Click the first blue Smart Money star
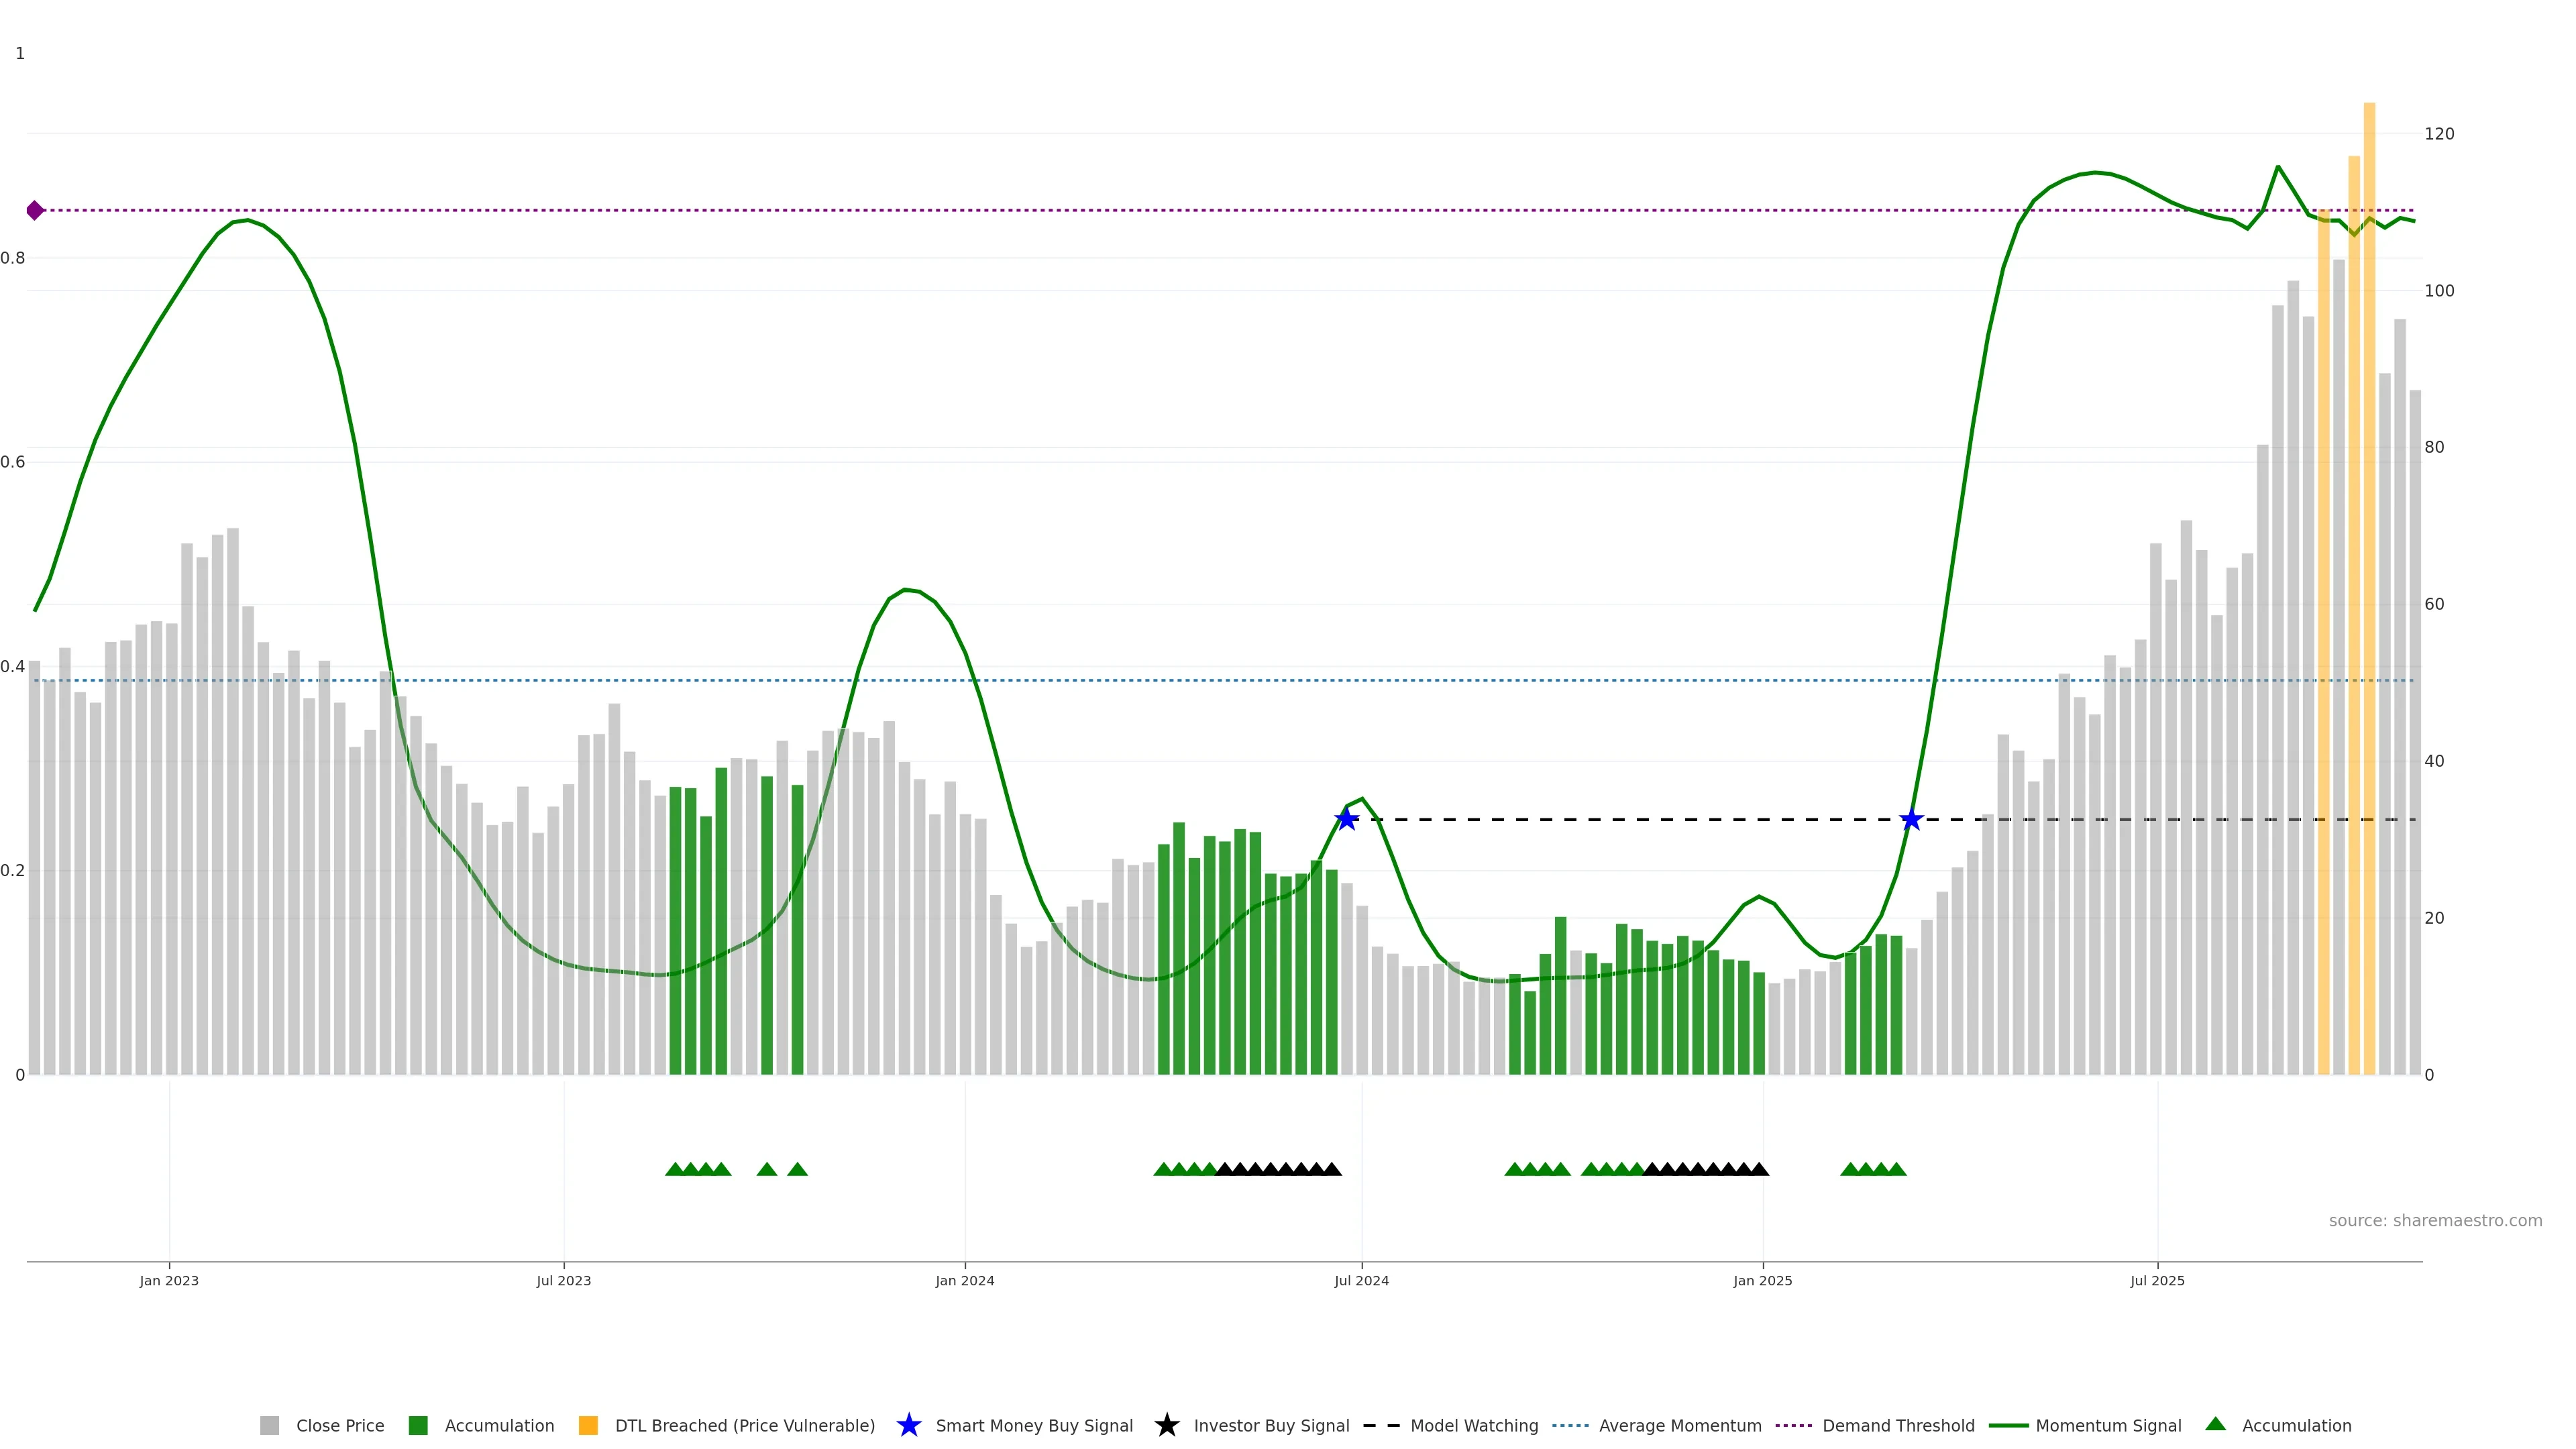 (x=1347, y=820)
